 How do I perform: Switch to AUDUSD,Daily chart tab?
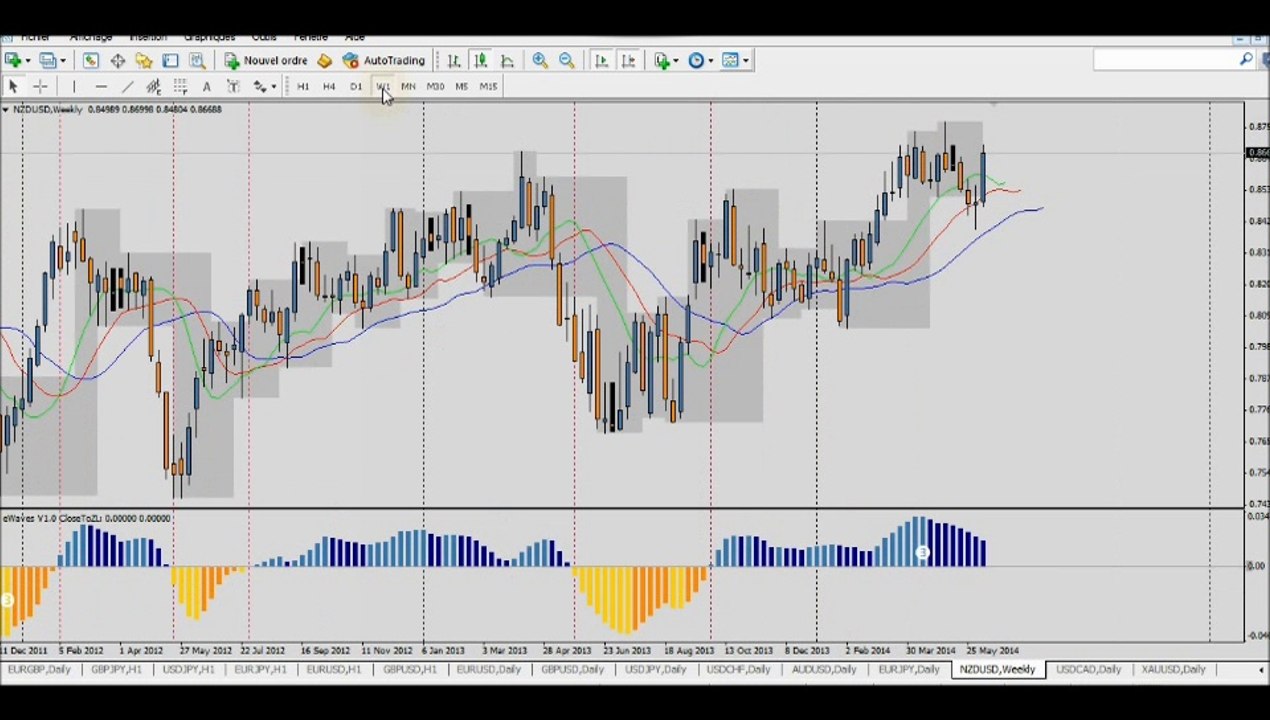click(823, 669)
